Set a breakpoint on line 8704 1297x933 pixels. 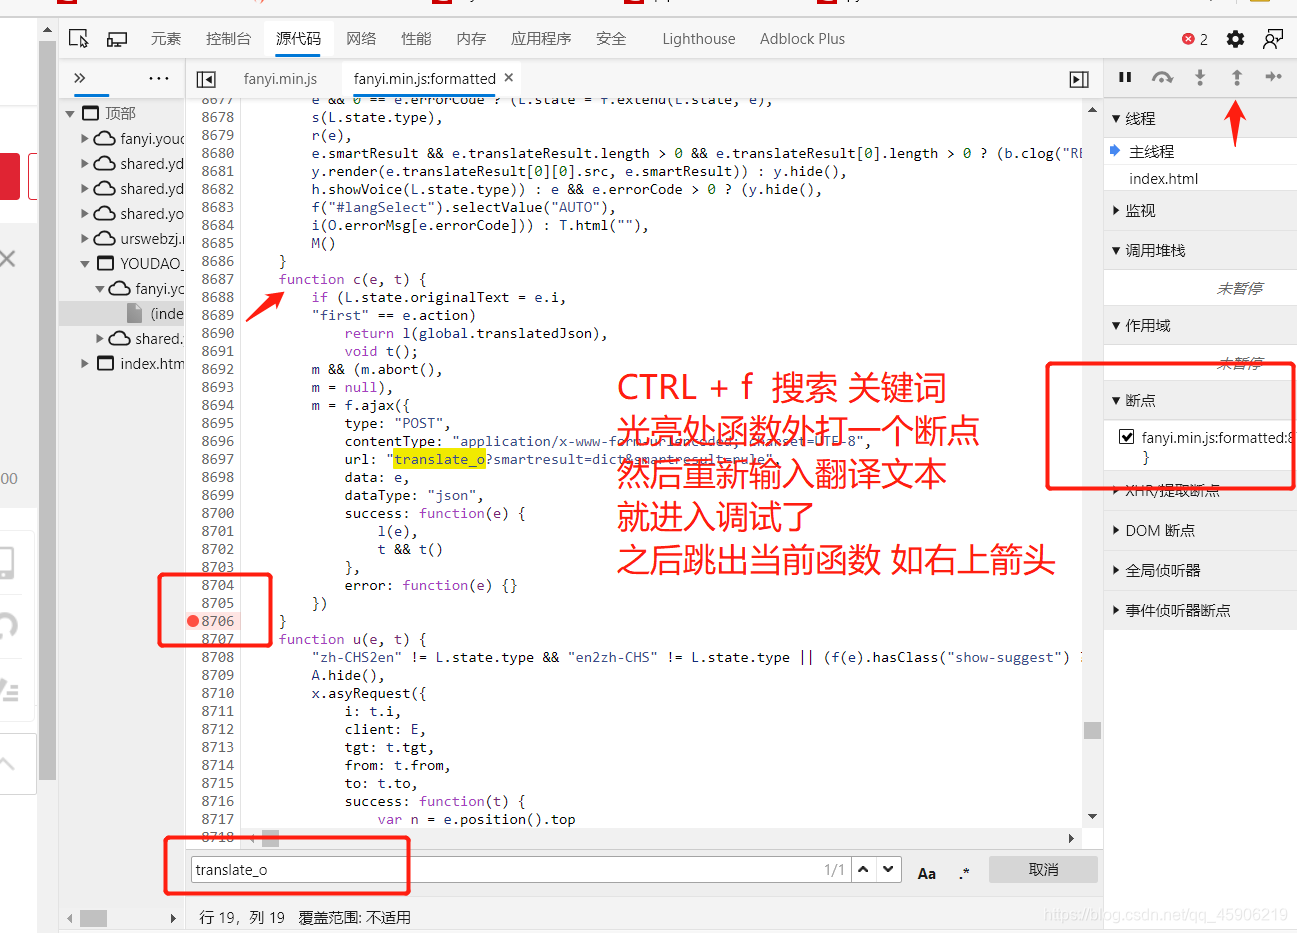(x=217, y=585)
